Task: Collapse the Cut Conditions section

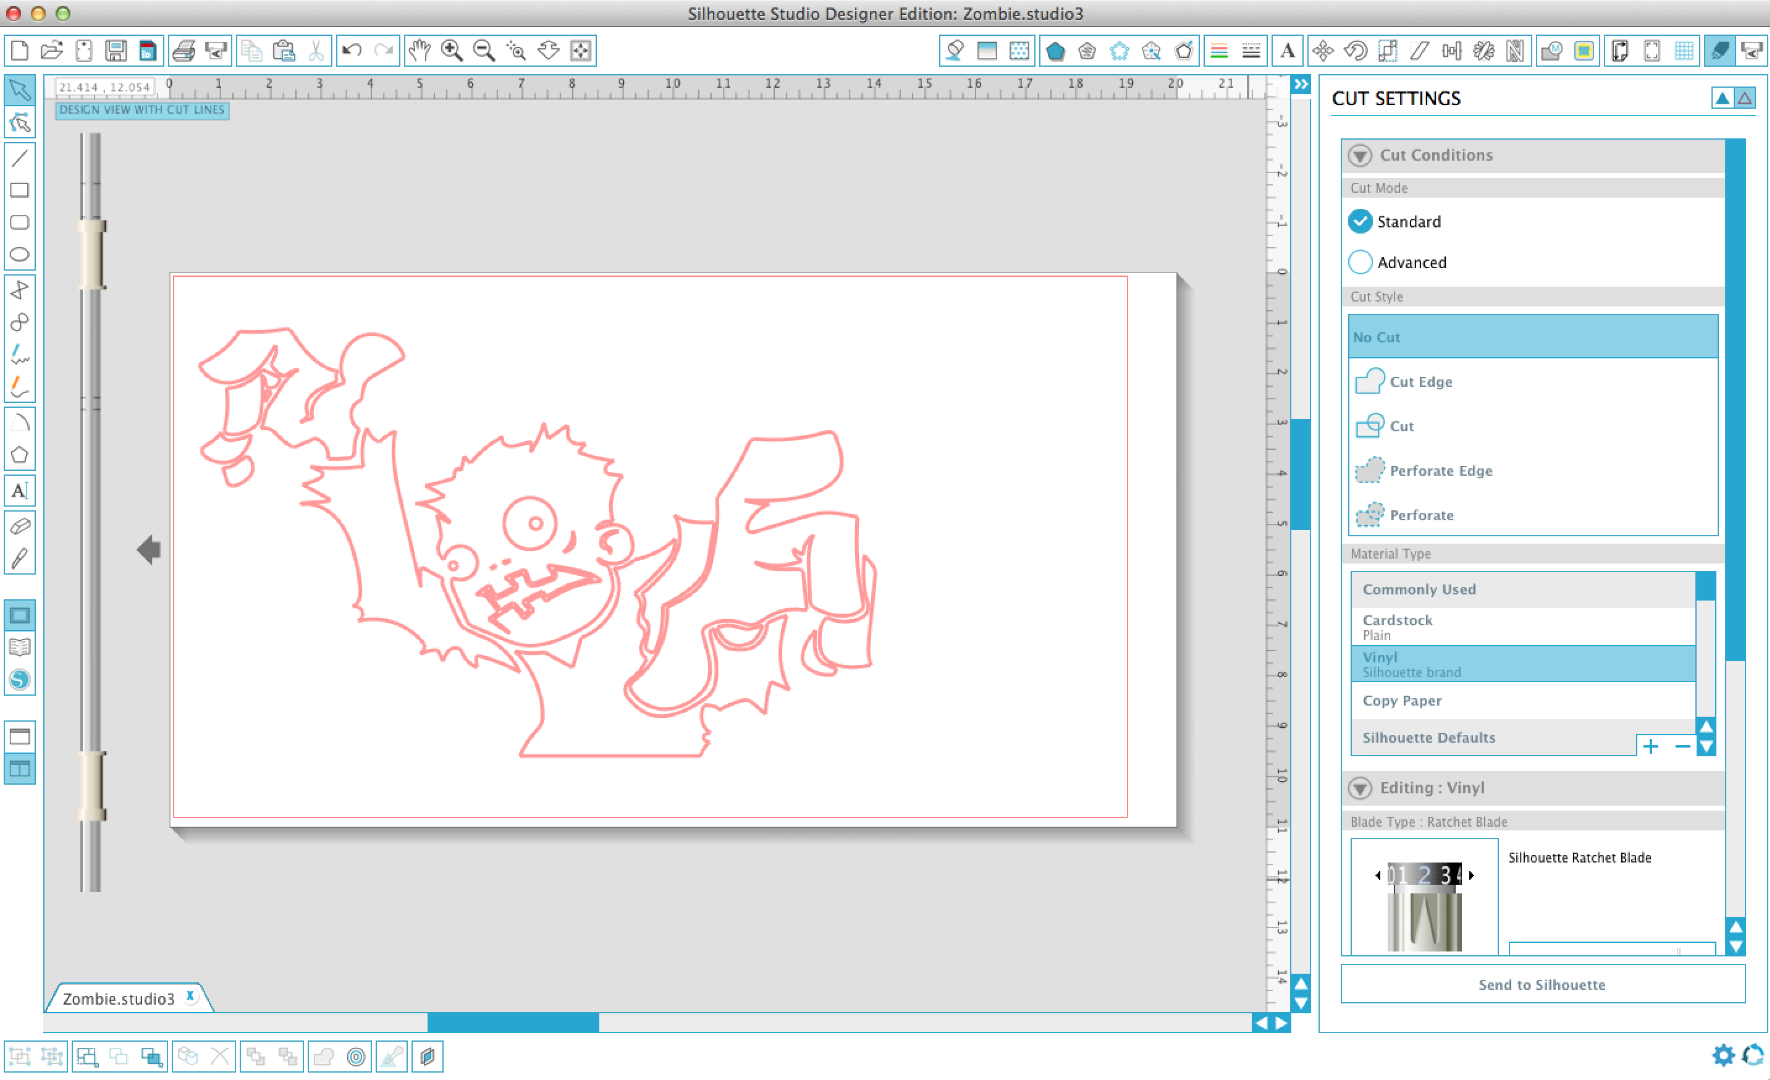Action: pyautogui.click(x=1360, y=155)
